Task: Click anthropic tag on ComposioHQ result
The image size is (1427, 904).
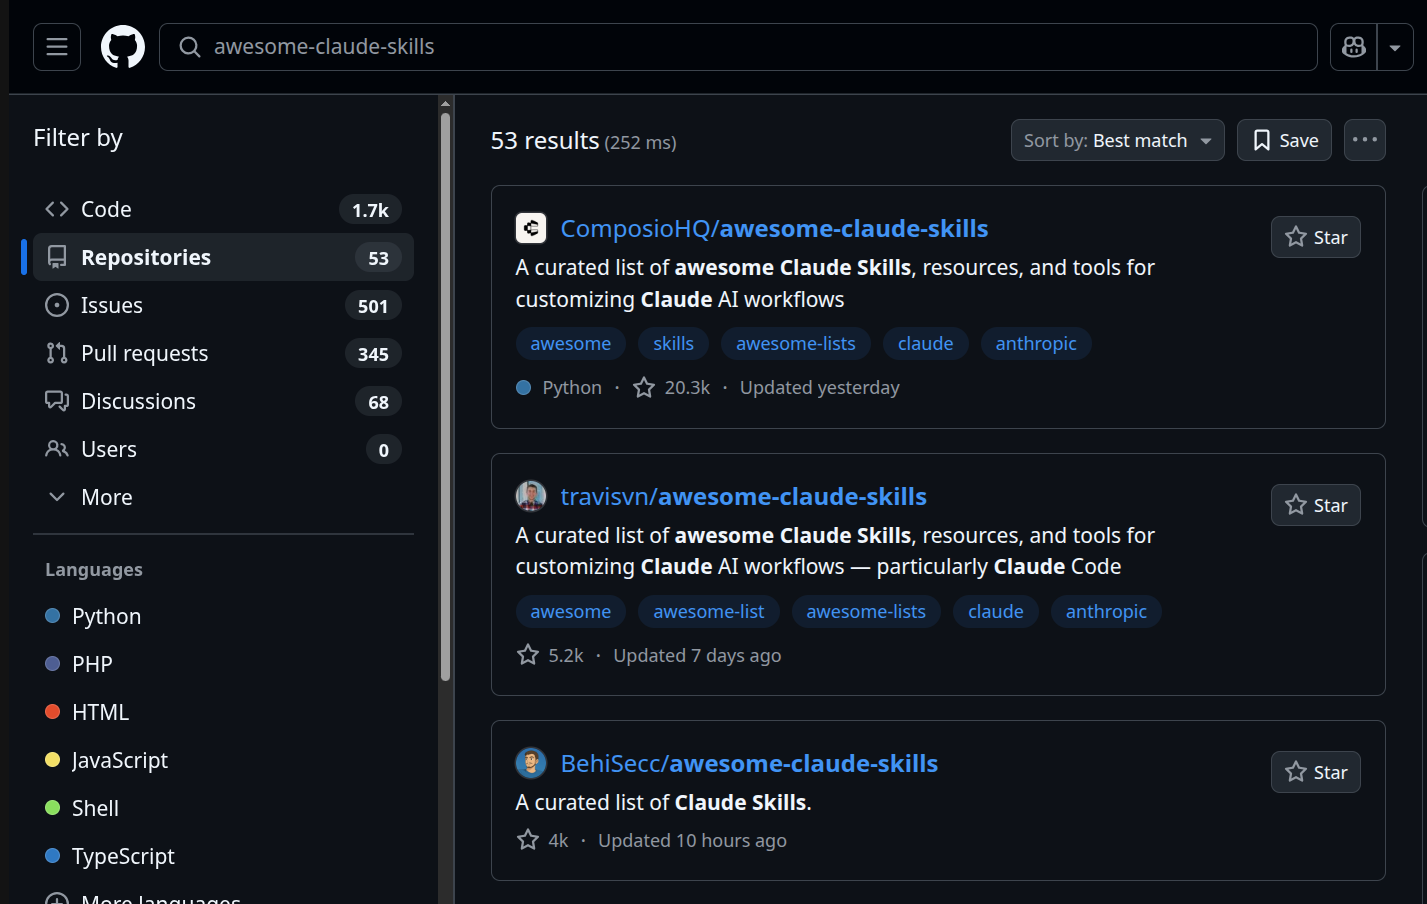Action: (1036, 344)
